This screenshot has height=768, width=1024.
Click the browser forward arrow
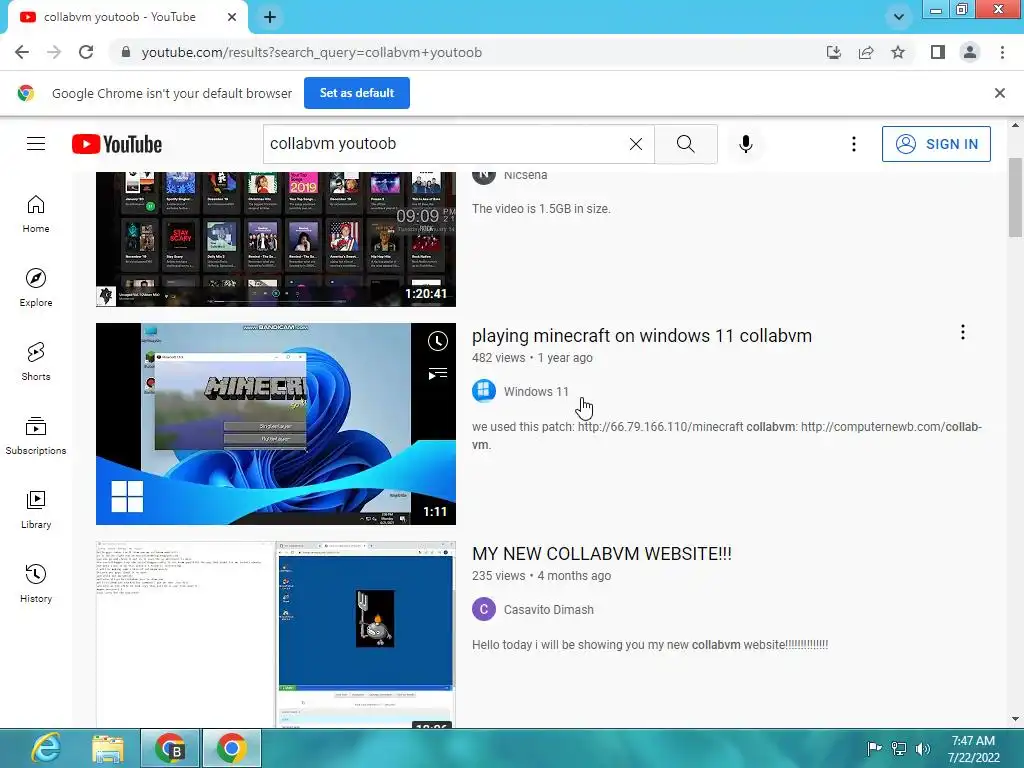click(54, 52)
